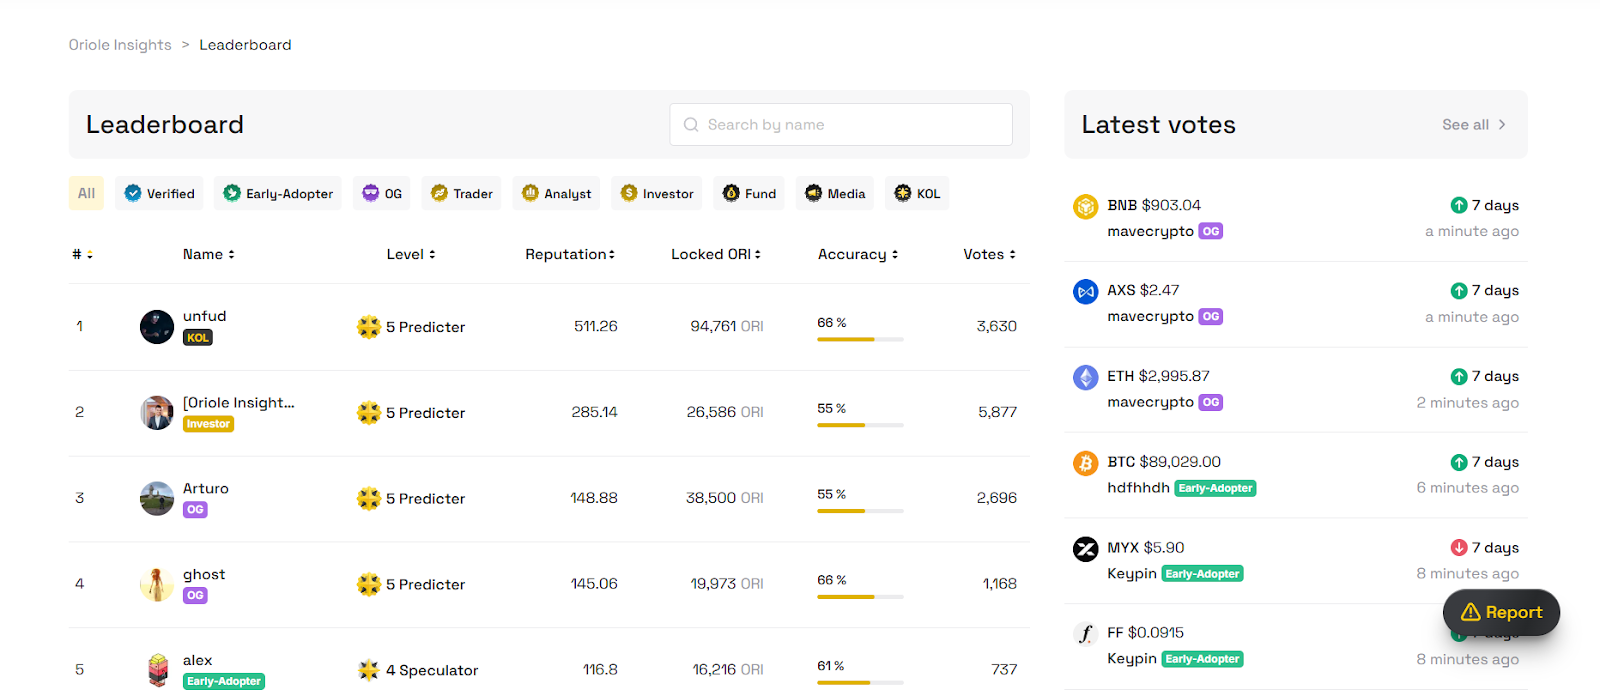Click unfud's 5 Predicter level badge icon
The width and height of the screenshot is (1600, 696).
click(369, 327)
